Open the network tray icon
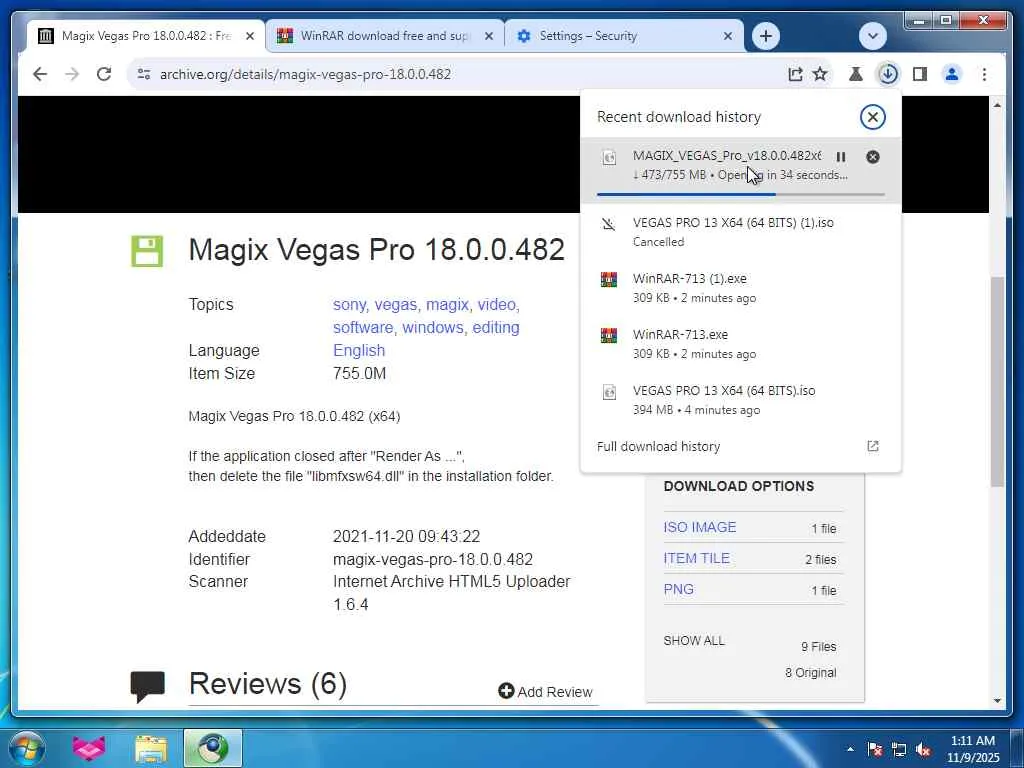The height and width of the screenshot is (768, 1024). [x=899, y=749]
